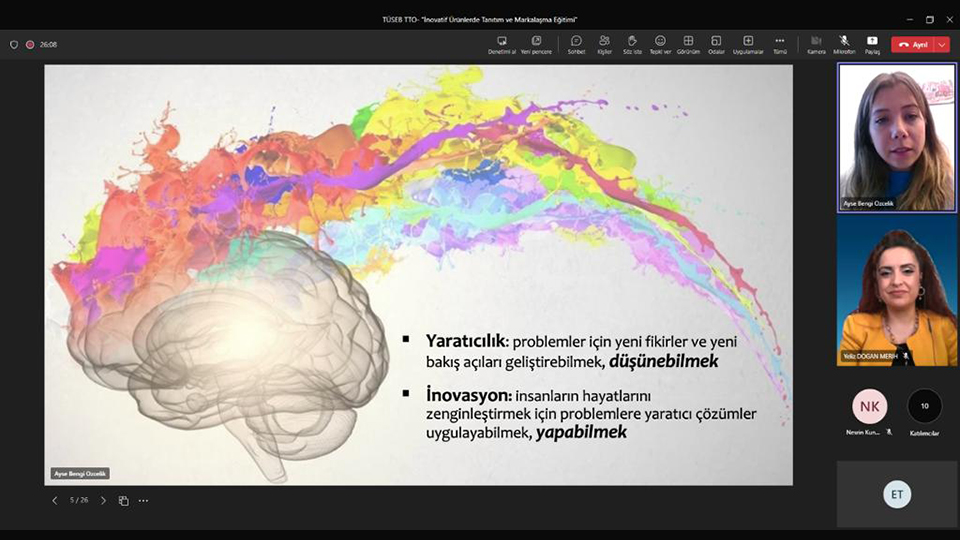
Task: Open Uygulamalar apps menu
Action: tap(748, 44)
